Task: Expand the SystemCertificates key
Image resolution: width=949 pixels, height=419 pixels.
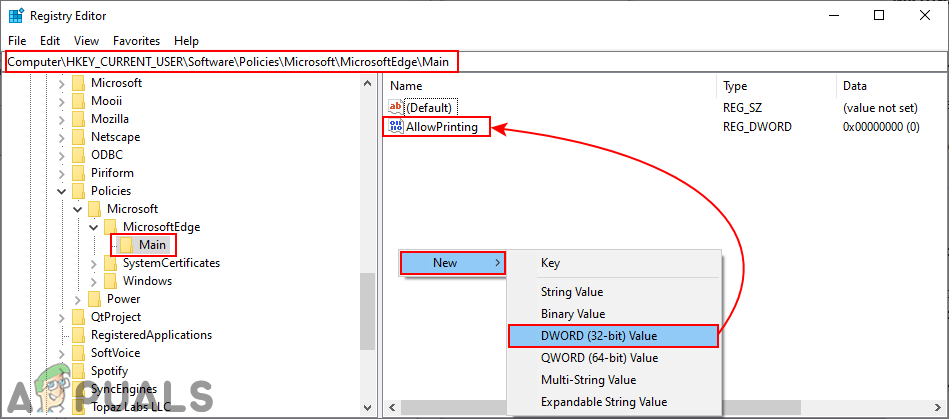Action: (94, 263)
